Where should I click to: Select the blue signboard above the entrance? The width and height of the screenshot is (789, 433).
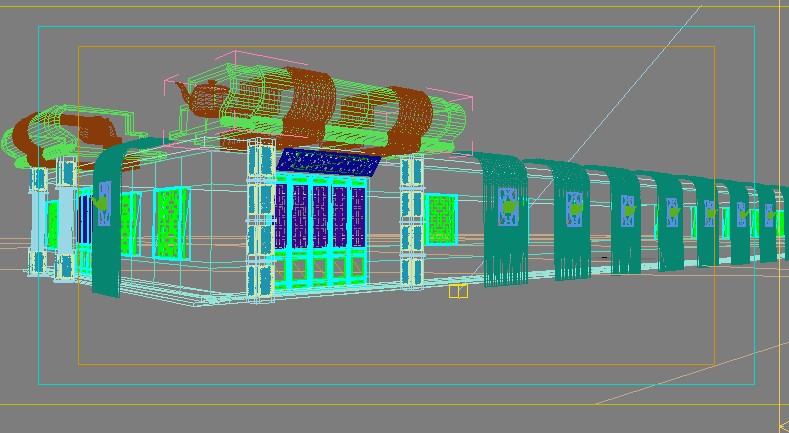(x=328, y=162)
